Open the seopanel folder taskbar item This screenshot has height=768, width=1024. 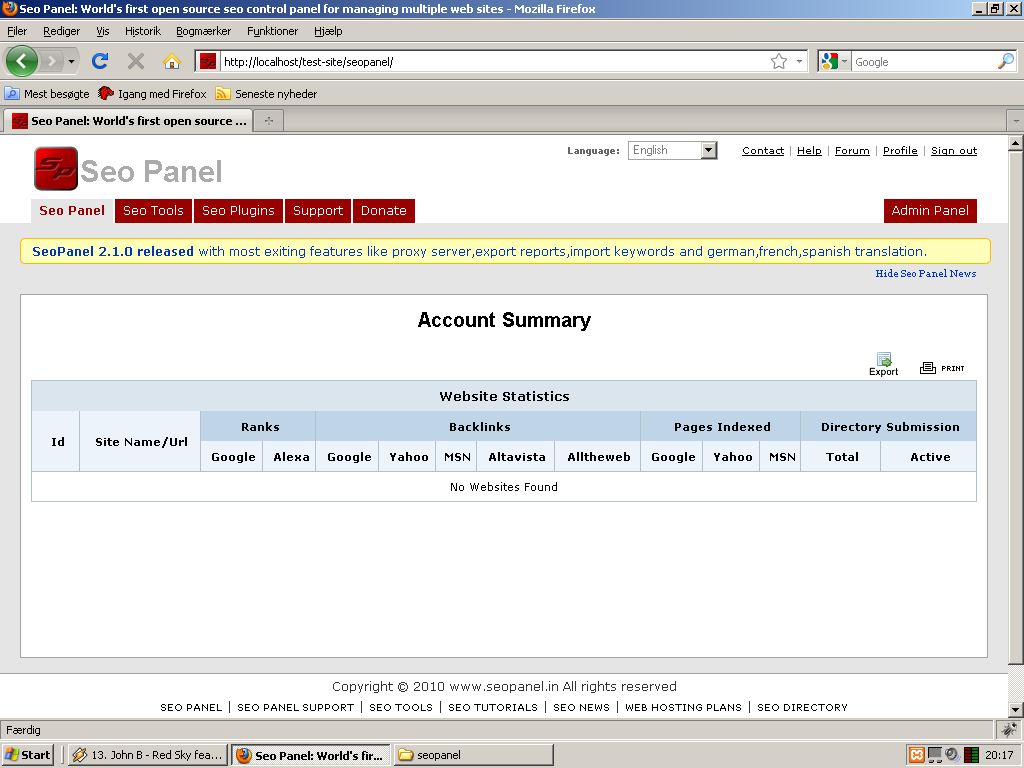[473, 755]
